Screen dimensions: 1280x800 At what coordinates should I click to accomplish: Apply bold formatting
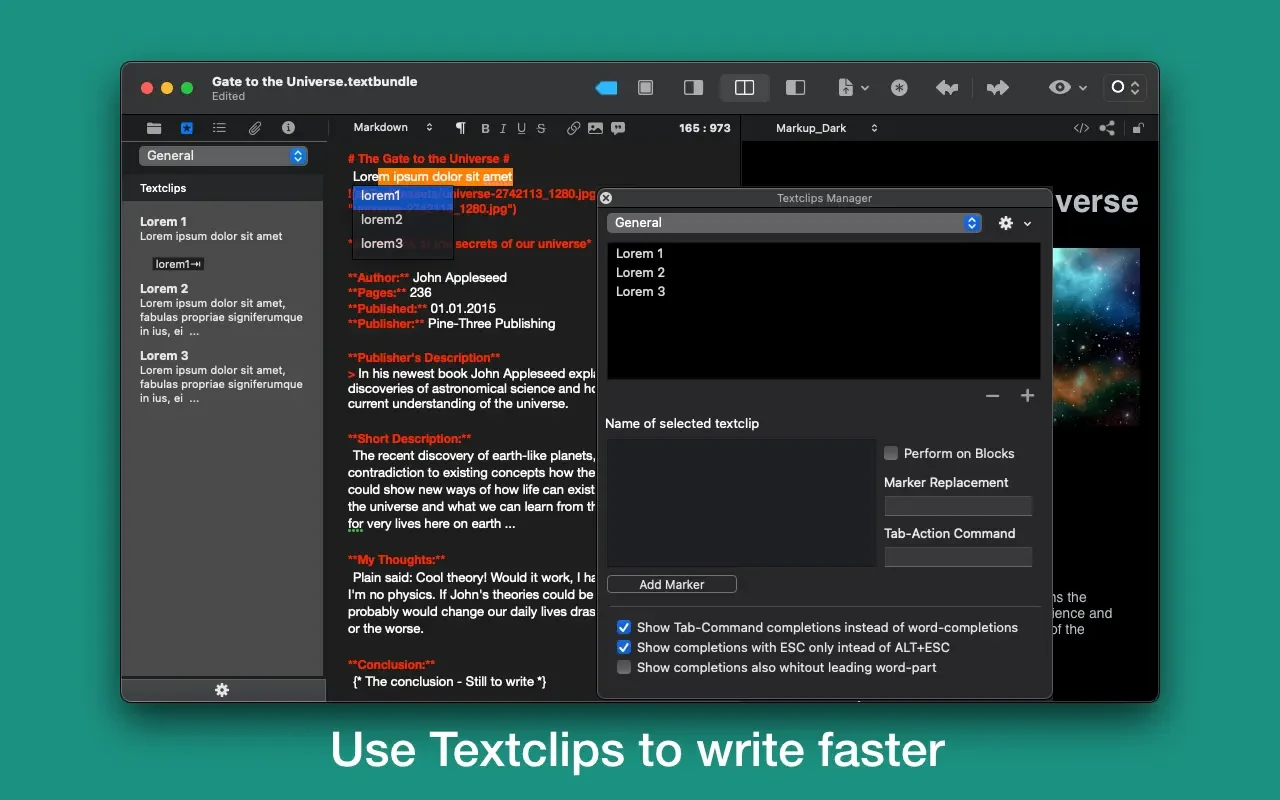click(x=485, y=128)
